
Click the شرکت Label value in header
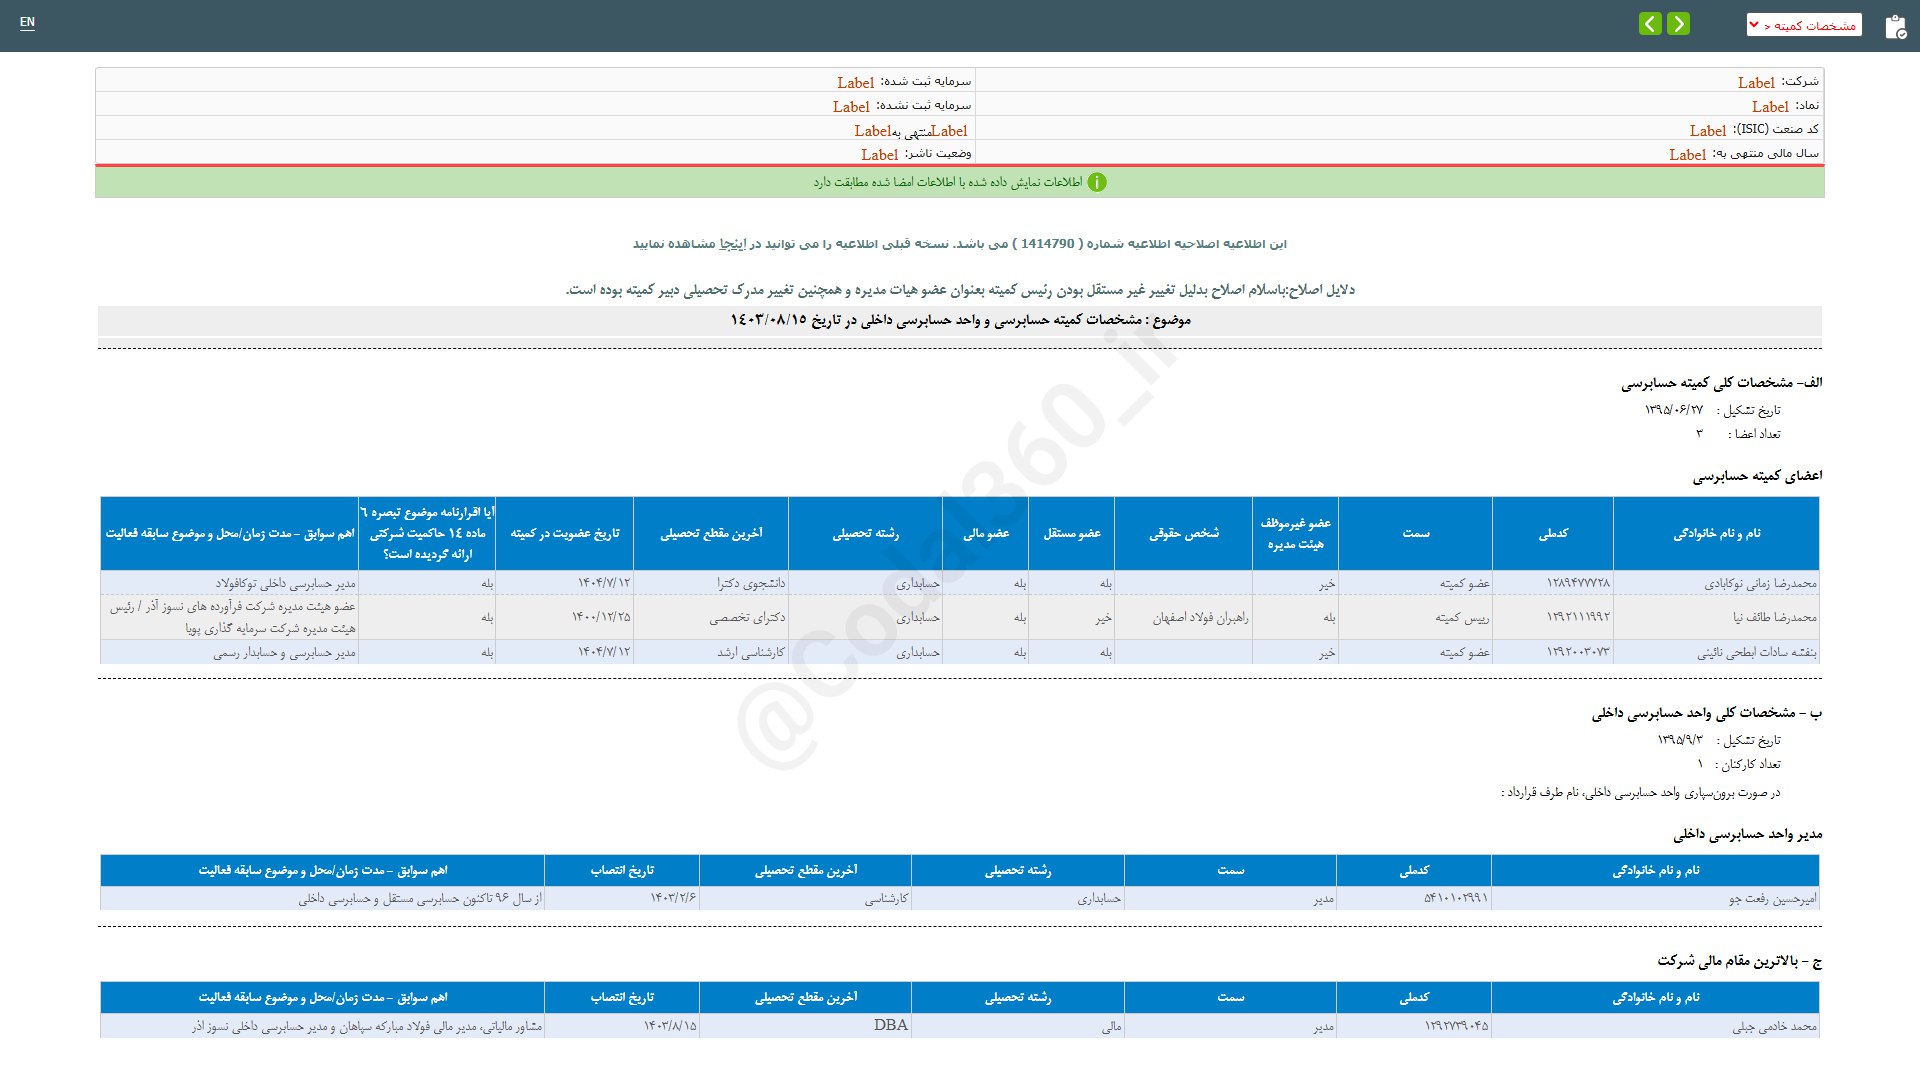click(1755, 83)
